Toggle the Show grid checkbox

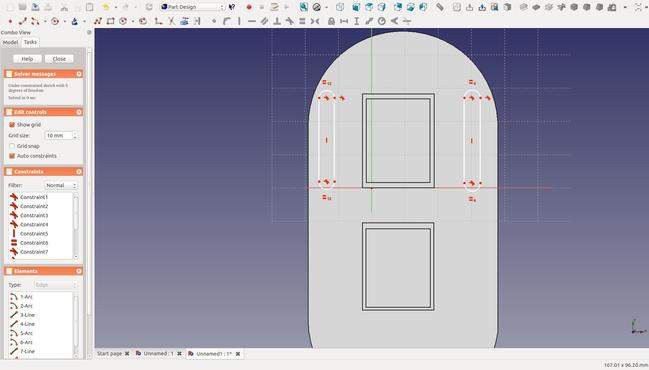tap(12, 125)
